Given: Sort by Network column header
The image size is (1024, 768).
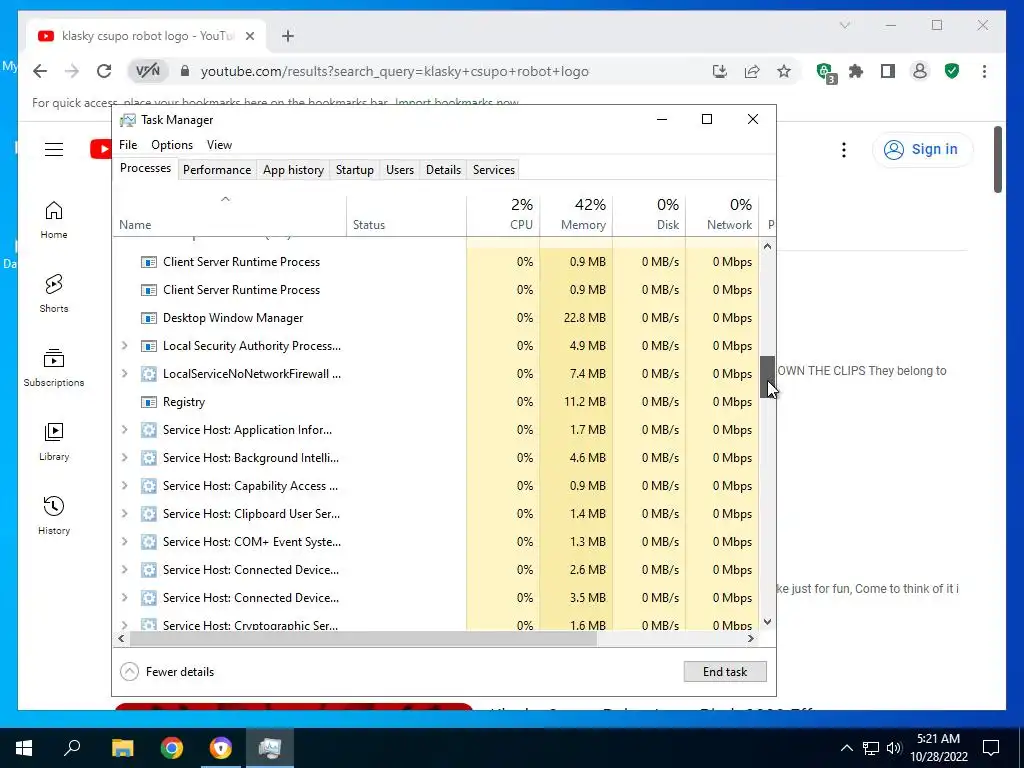Looking at the screenshot, I should [x=723, y=215].
